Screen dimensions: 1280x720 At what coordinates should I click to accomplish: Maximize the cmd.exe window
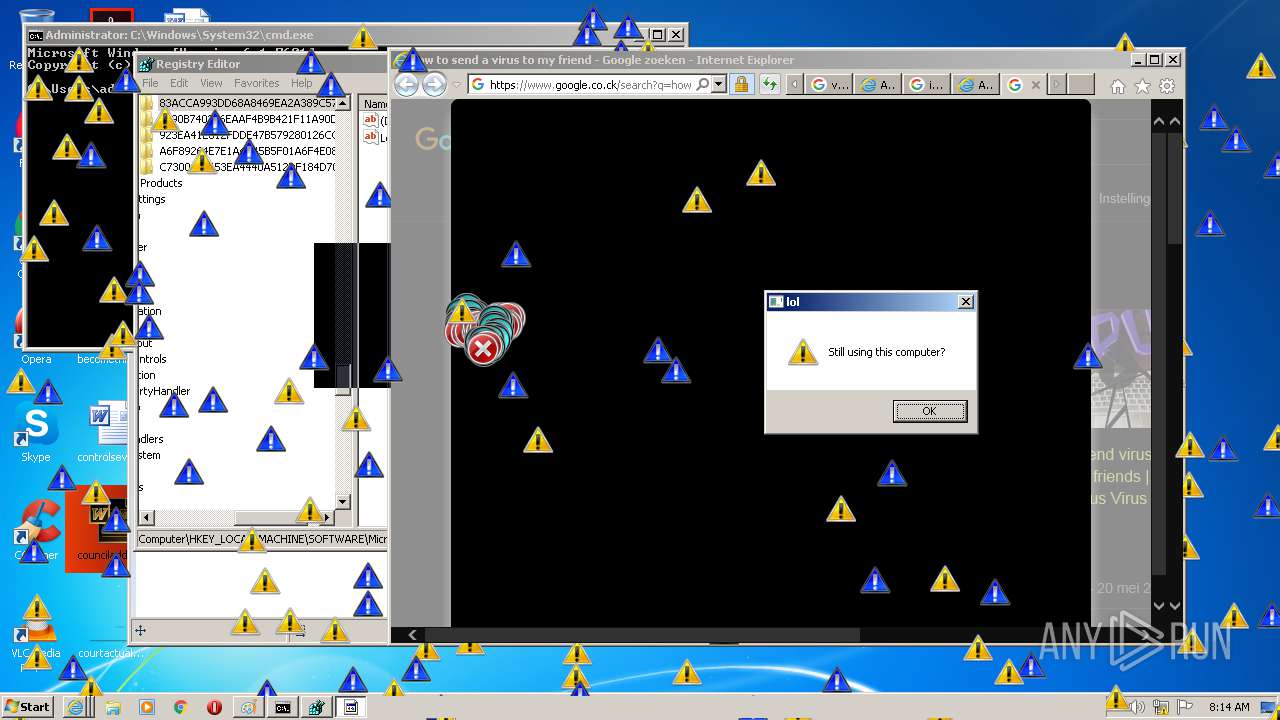pos(658,35)
